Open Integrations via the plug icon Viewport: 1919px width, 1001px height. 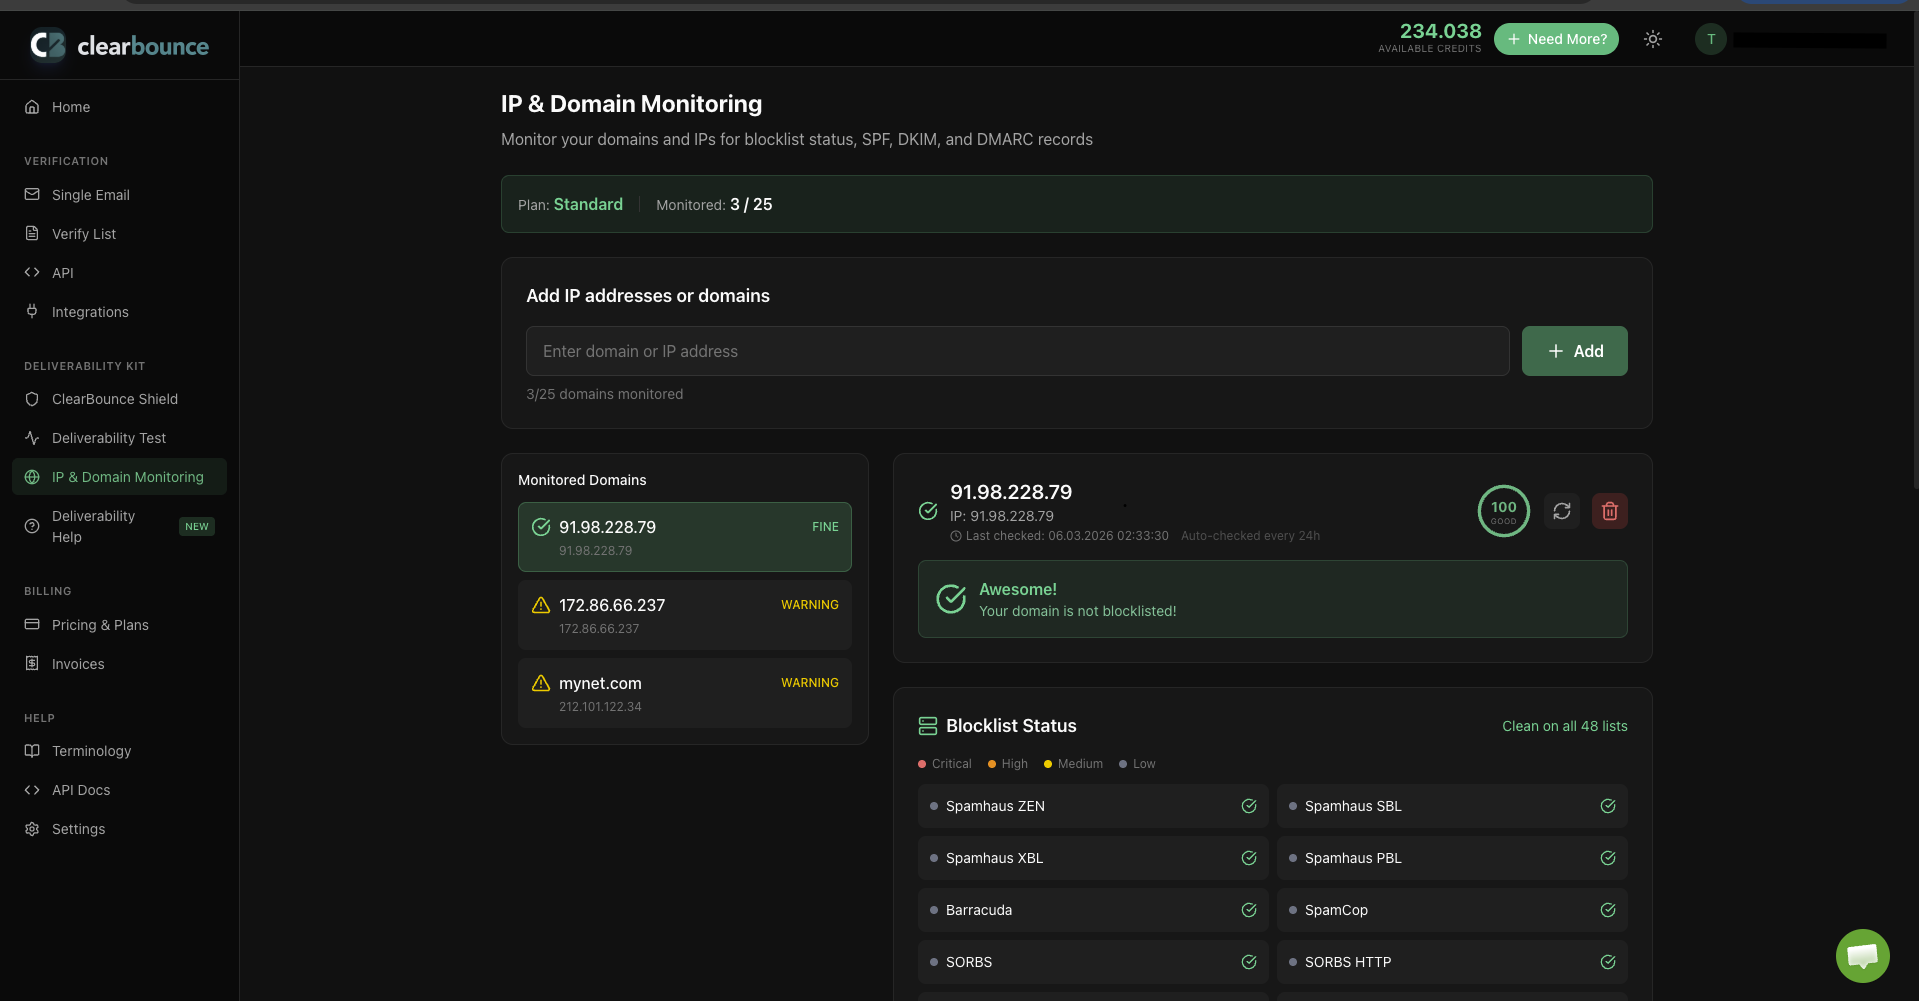32,311
